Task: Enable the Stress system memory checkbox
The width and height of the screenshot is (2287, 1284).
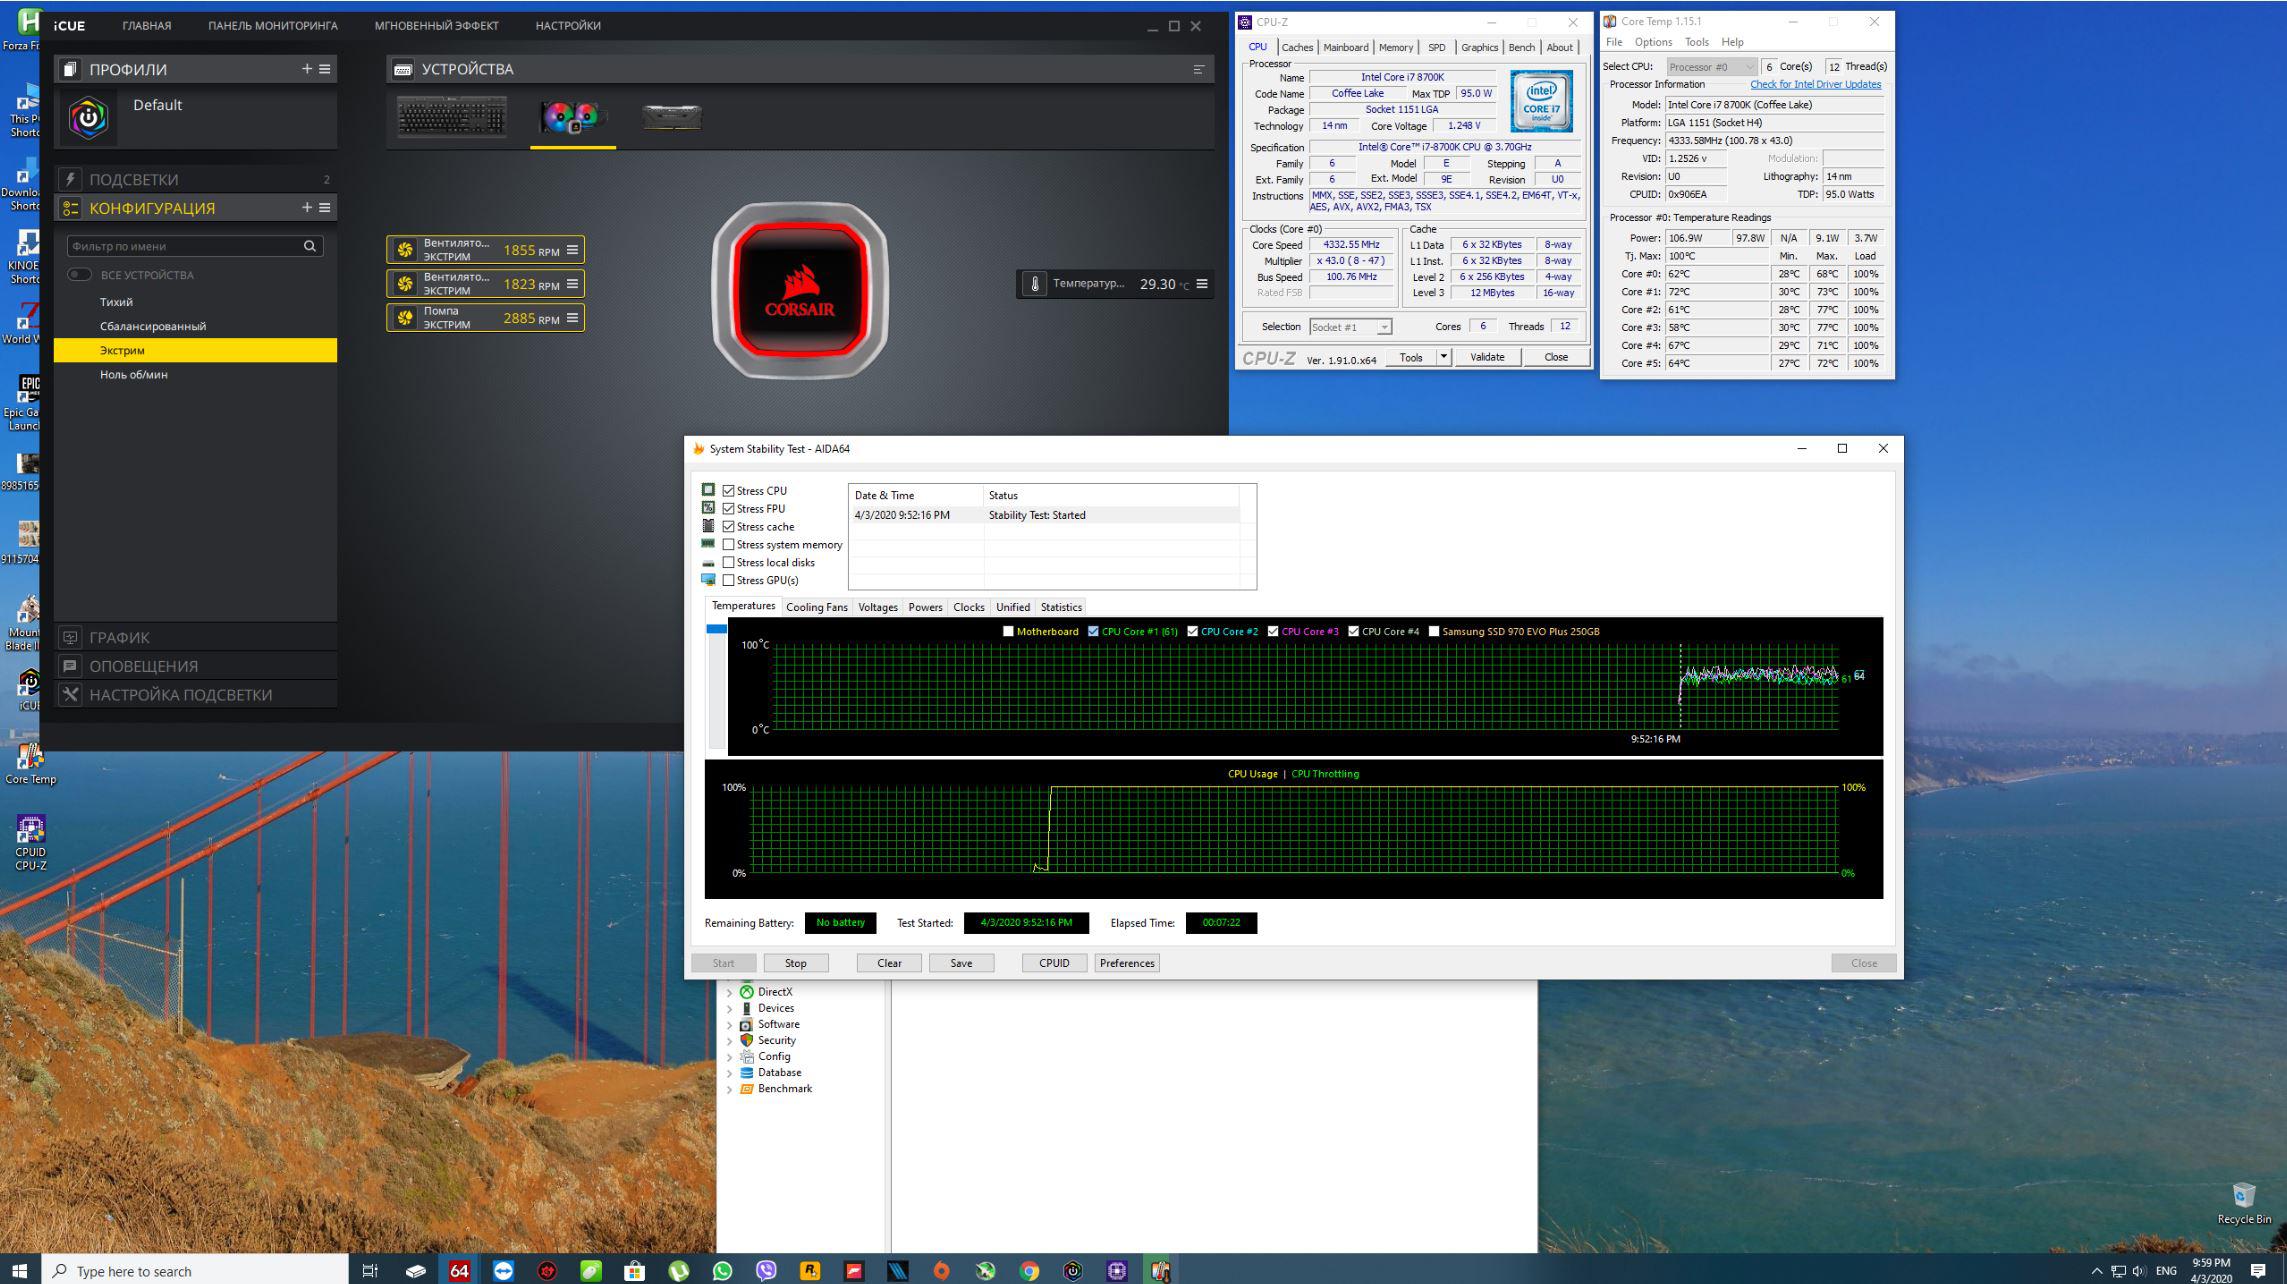Action: point(728,545)
